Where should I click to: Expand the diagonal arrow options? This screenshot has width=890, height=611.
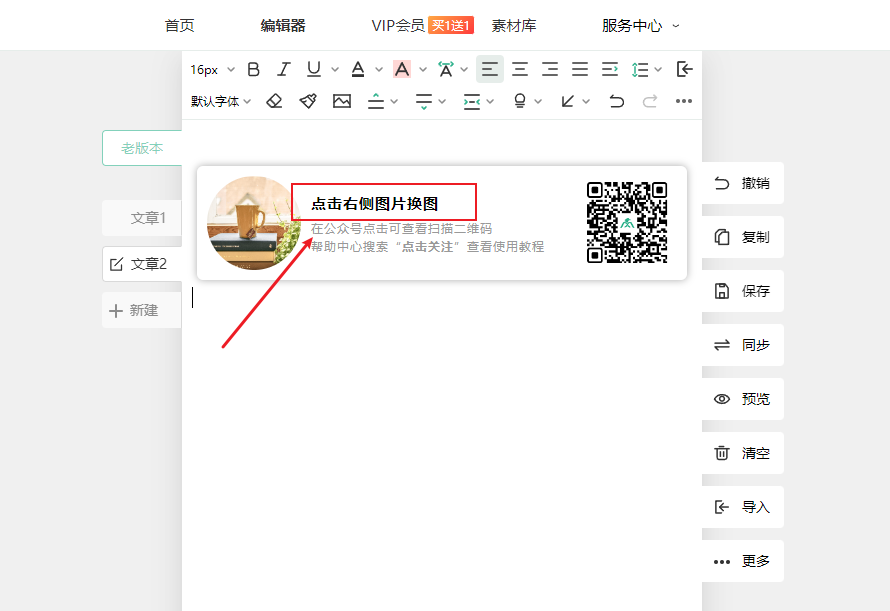[586, 101]
